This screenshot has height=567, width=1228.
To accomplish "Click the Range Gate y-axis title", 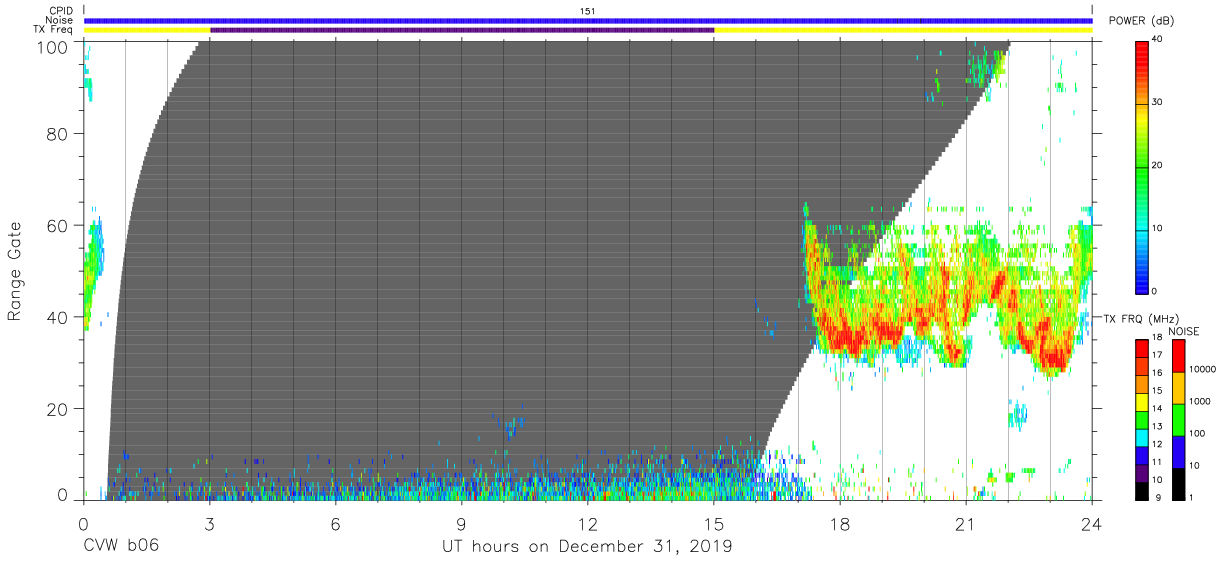I will [15, 271].
